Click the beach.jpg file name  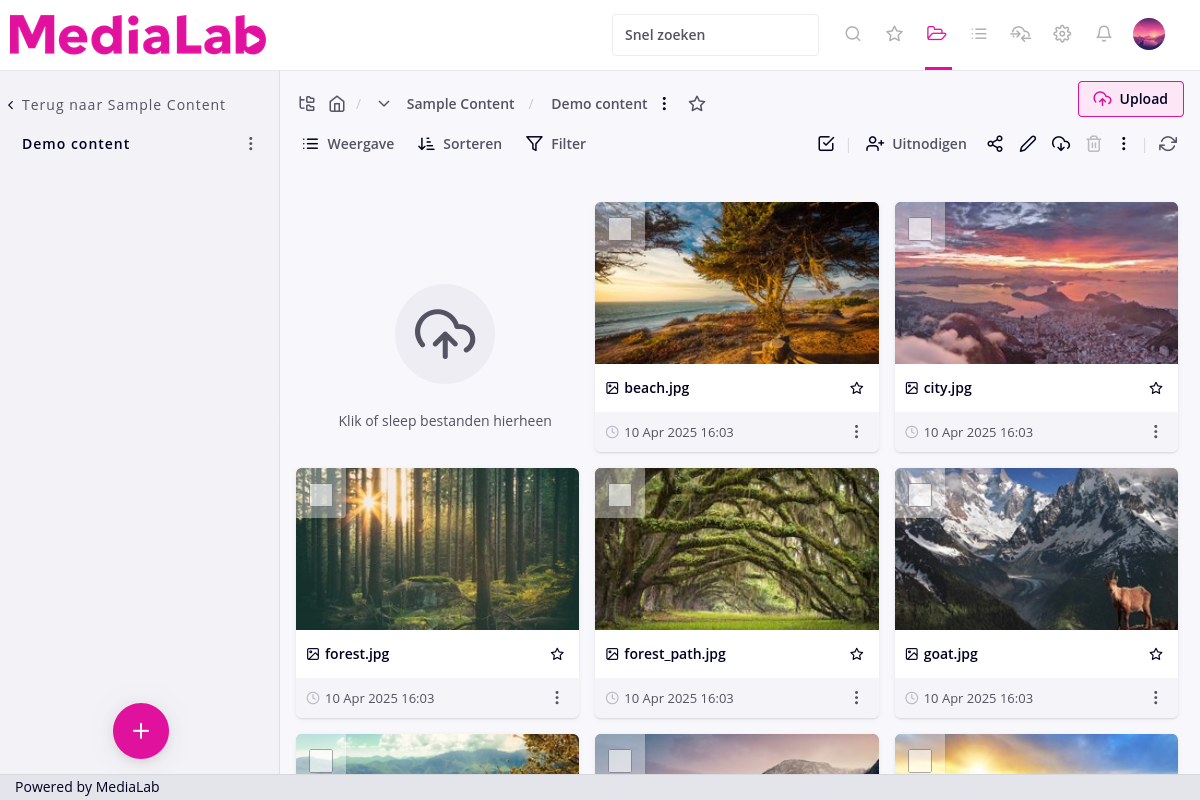(x=656, y=388)
